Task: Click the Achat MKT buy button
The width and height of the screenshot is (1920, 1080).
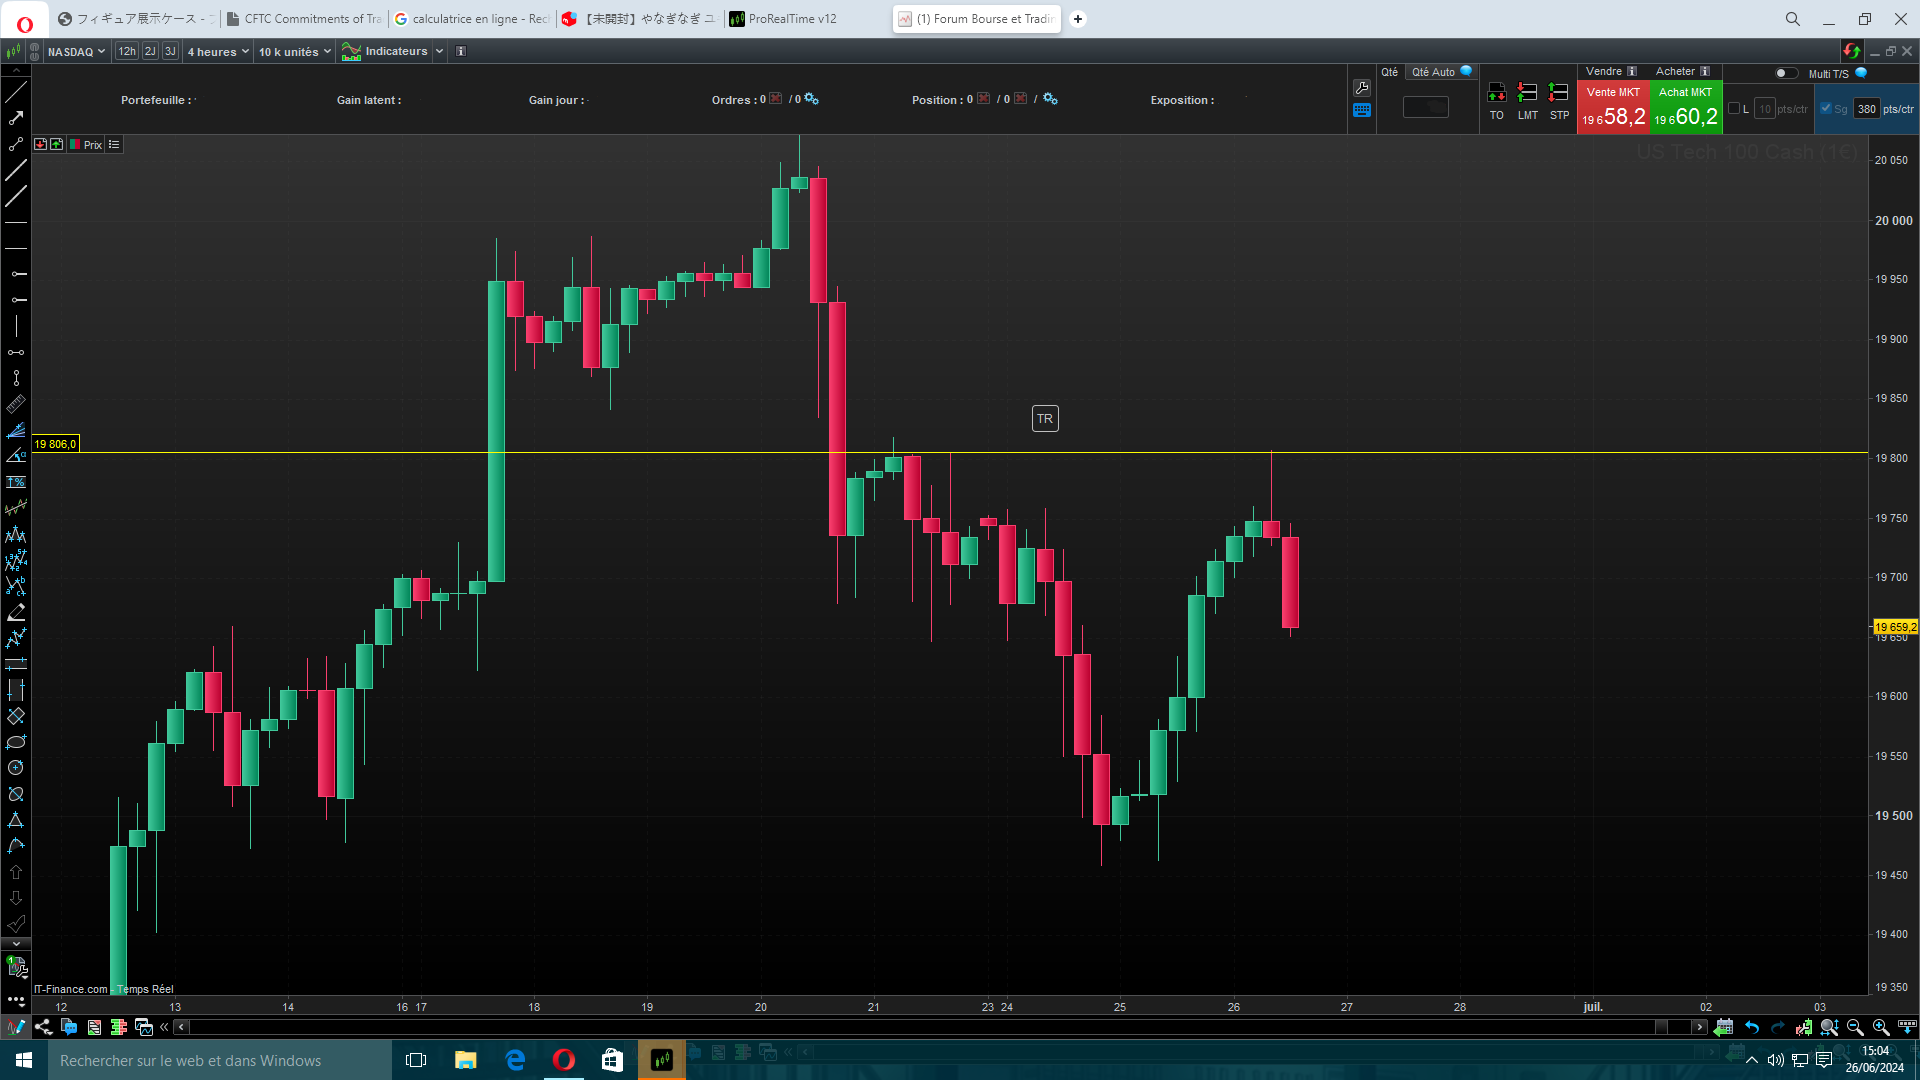Action: [1686, 108]
